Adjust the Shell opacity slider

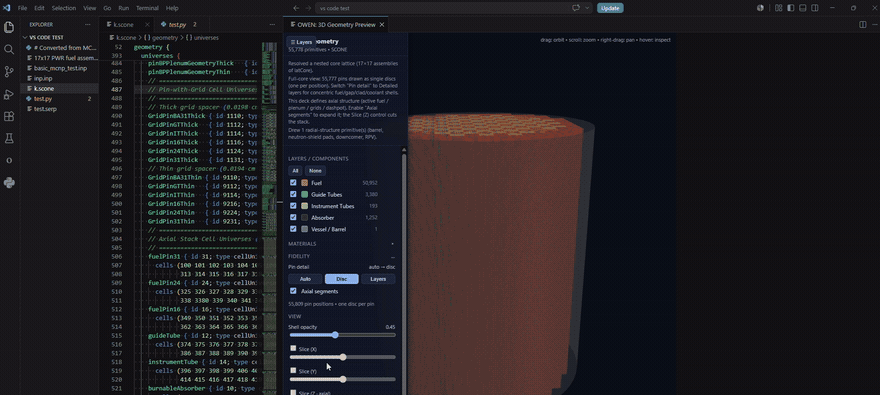[342, 335]
